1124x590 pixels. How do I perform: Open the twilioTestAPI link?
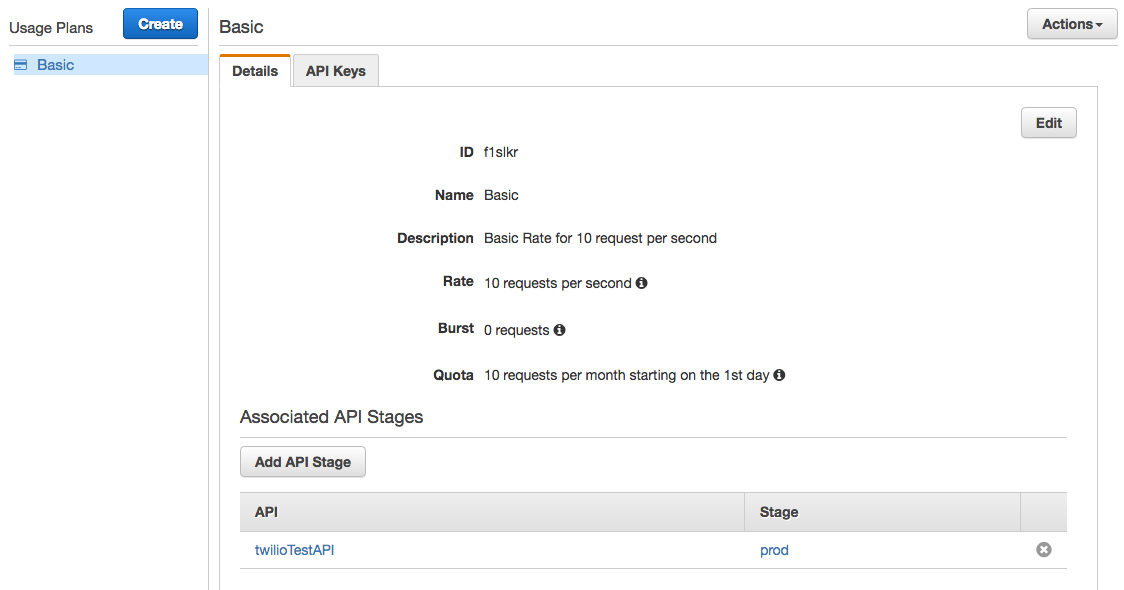tap(295, 550)
